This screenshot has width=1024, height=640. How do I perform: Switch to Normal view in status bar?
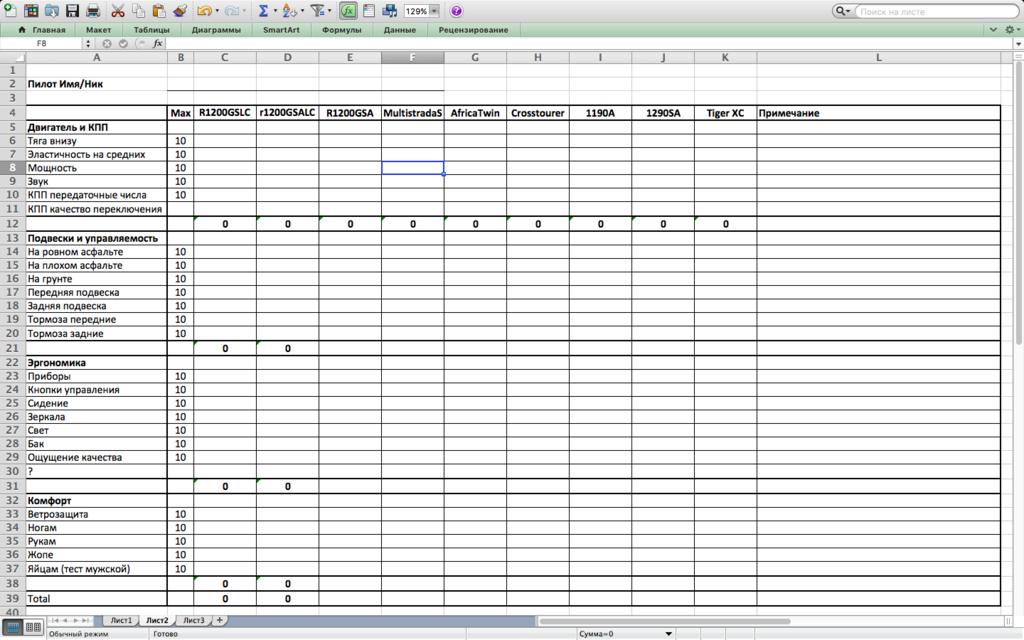12,627
